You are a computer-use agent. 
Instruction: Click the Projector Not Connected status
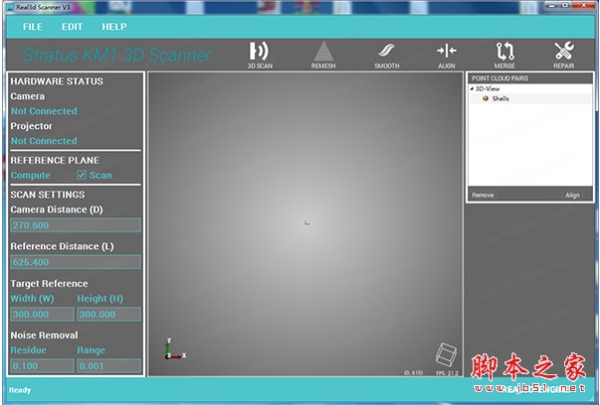click(44, 141)
